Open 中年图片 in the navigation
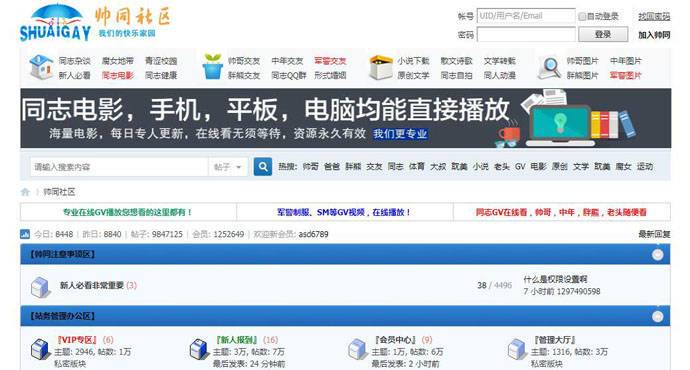Image resolution: width=690 pixels, height=370 pixels. [626, 61]
